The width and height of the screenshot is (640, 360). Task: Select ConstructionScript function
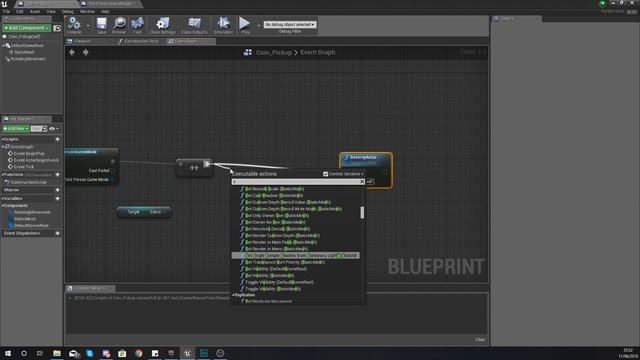click(x=28, y=182)
